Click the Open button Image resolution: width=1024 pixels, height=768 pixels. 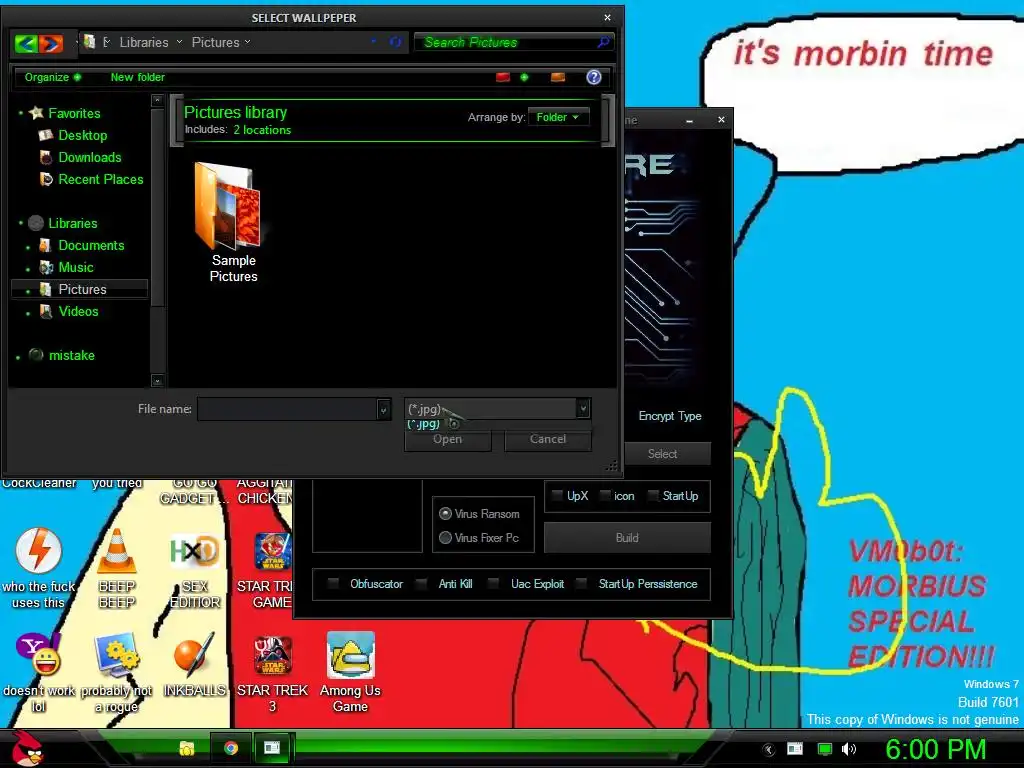pyautogui.click(x=448, y=440)
